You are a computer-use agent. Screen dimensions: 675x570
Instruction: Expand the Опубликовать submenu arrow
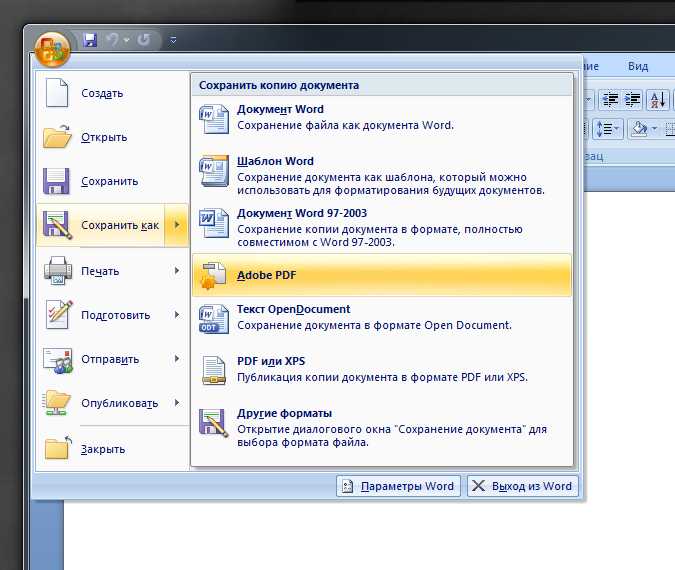click(x=176, y=403)
